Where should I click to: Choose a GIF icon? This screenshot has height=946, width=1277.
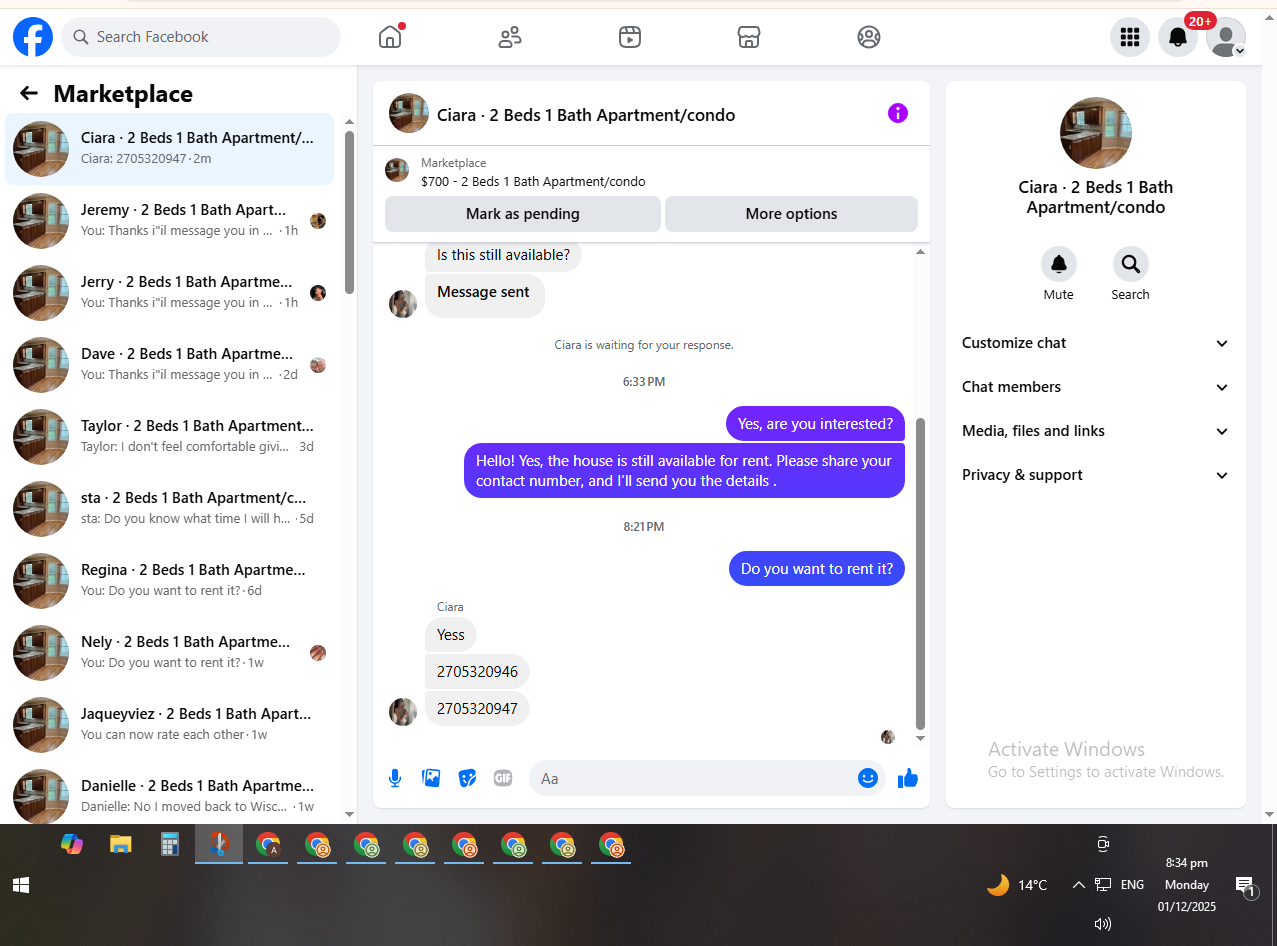coord(503,778)
